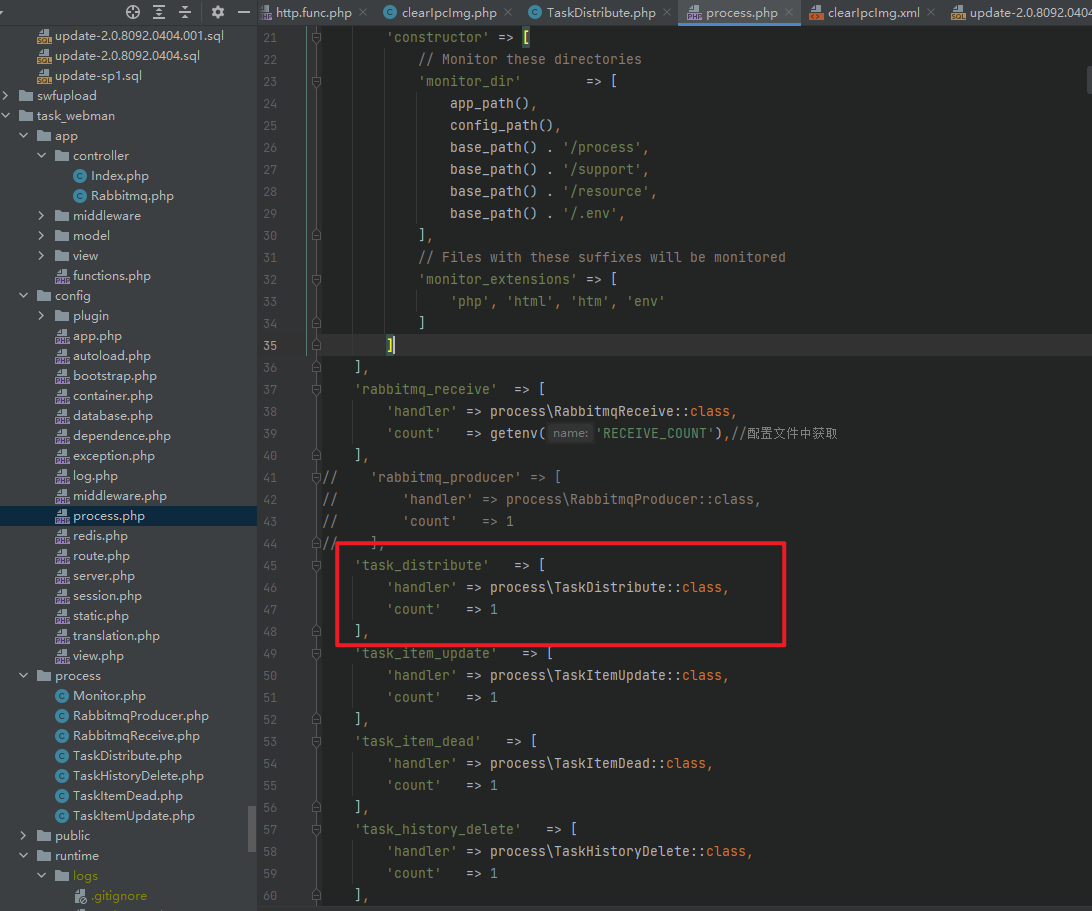
Task: Open update-2.0.8092.0404.001.sql file
Action: (x=139, y=36)
